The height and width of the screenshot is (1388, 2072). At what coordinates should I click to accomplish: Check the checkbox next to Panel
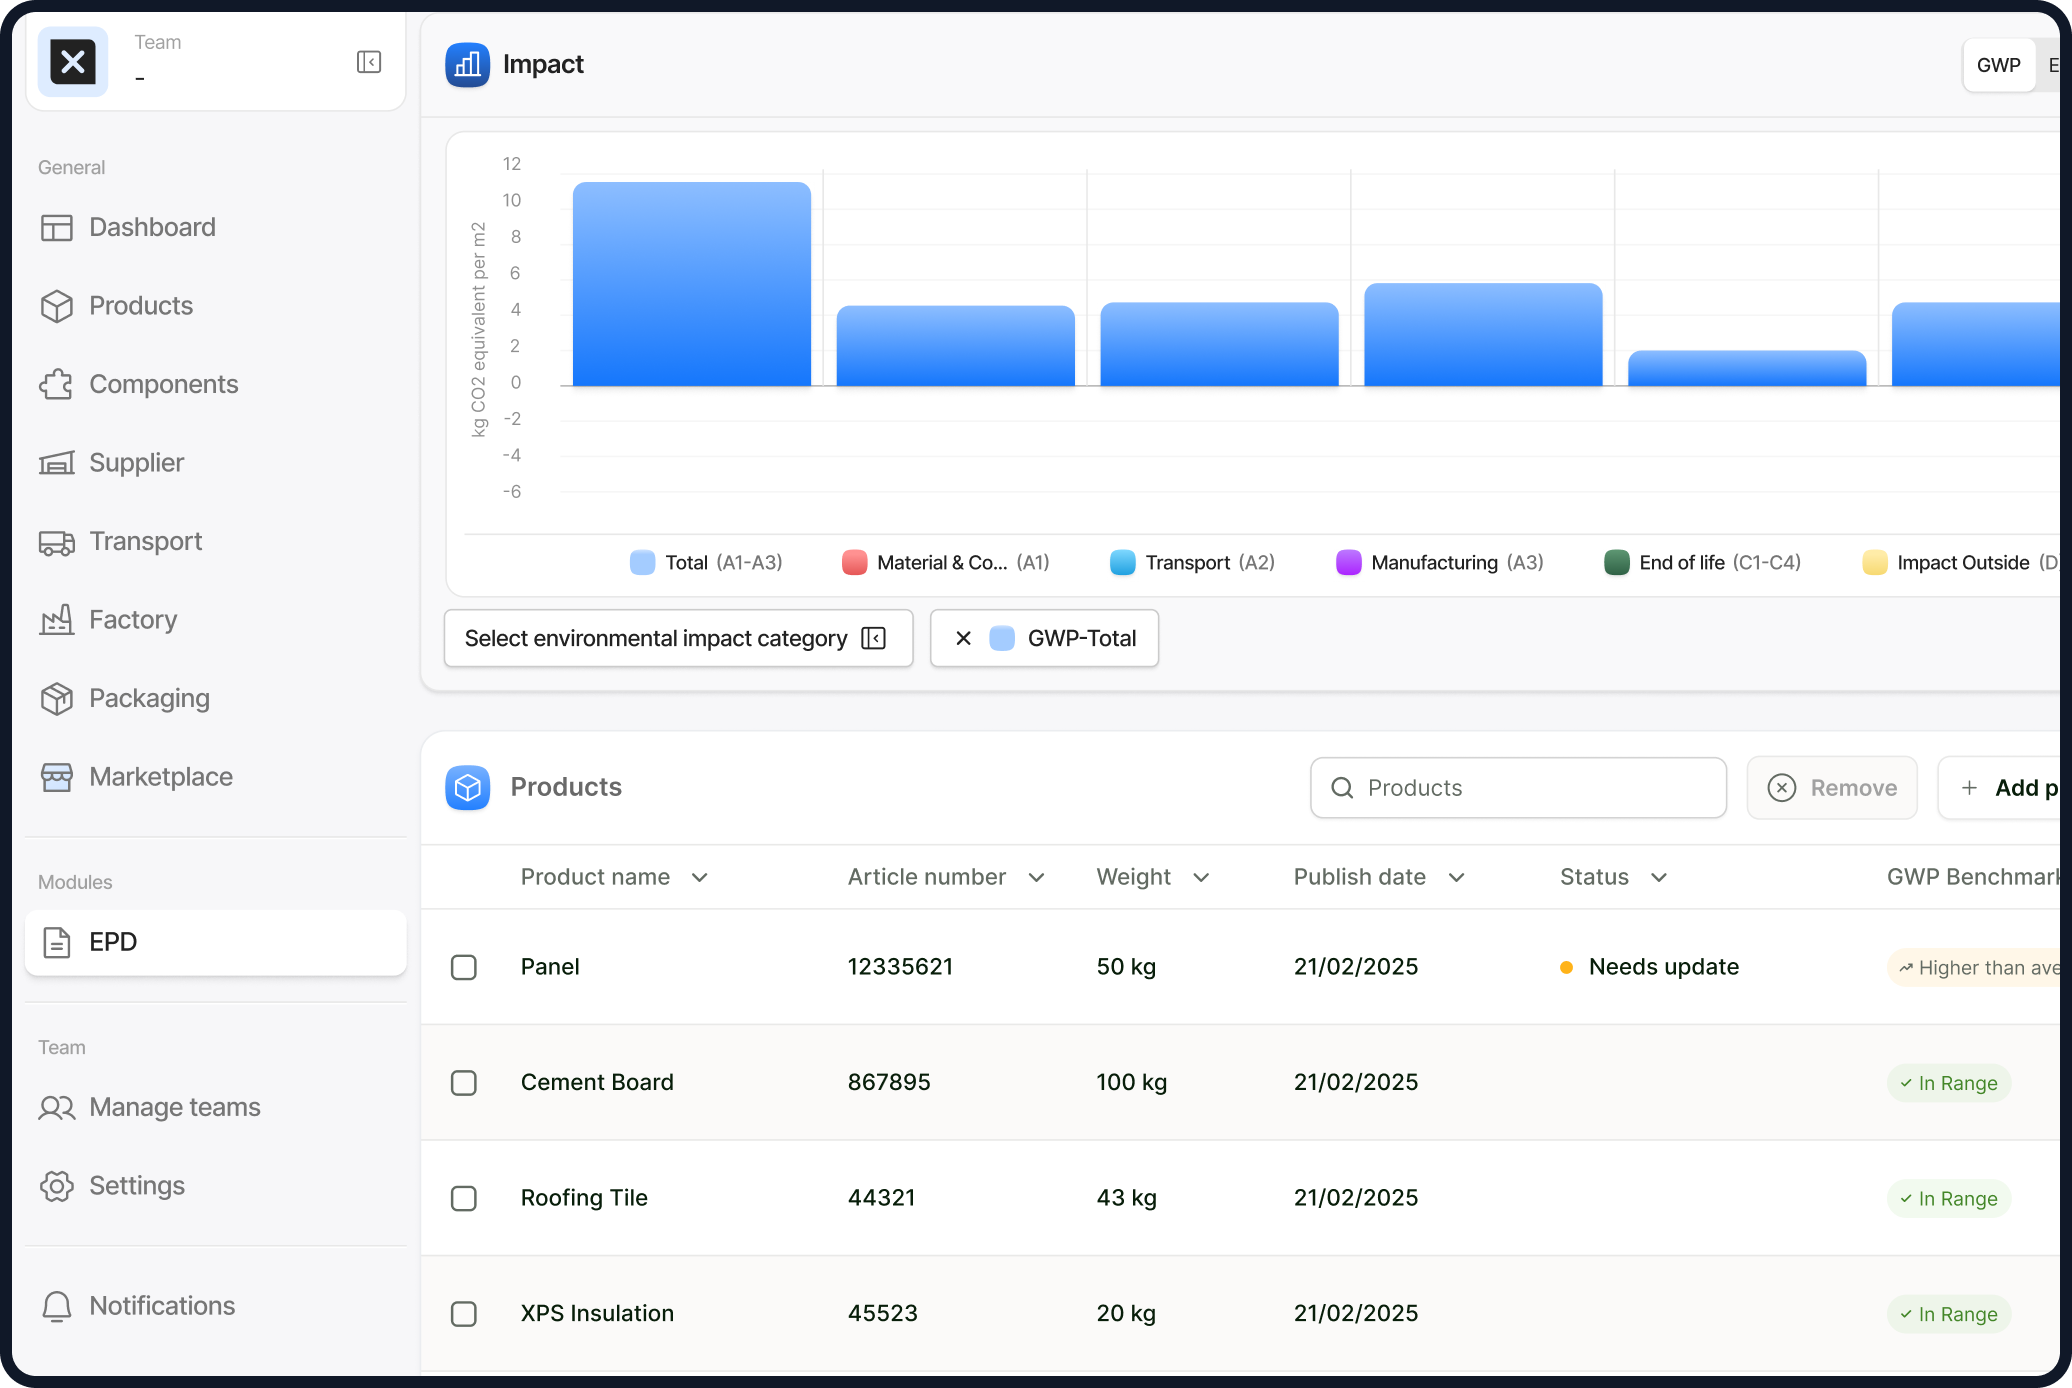pos(464,967)
